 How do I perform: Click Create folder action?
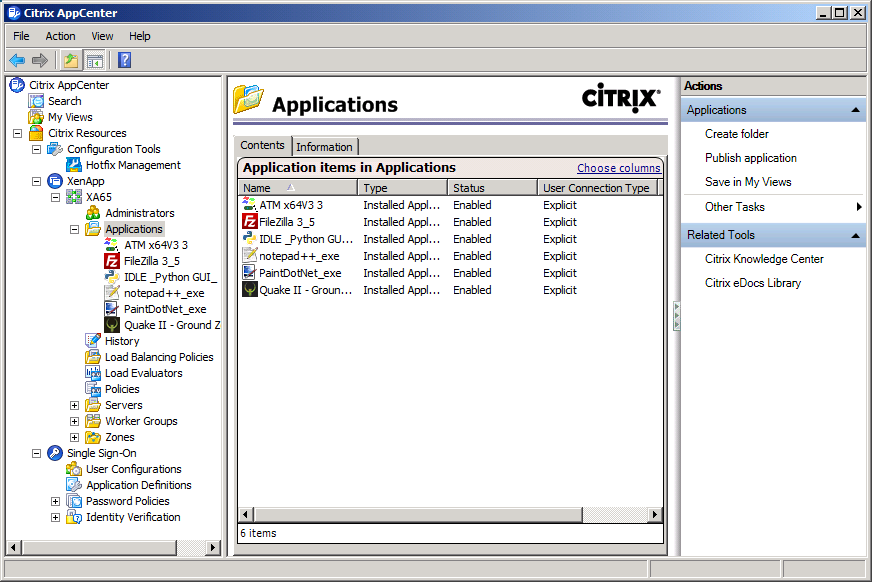[737, 134]
